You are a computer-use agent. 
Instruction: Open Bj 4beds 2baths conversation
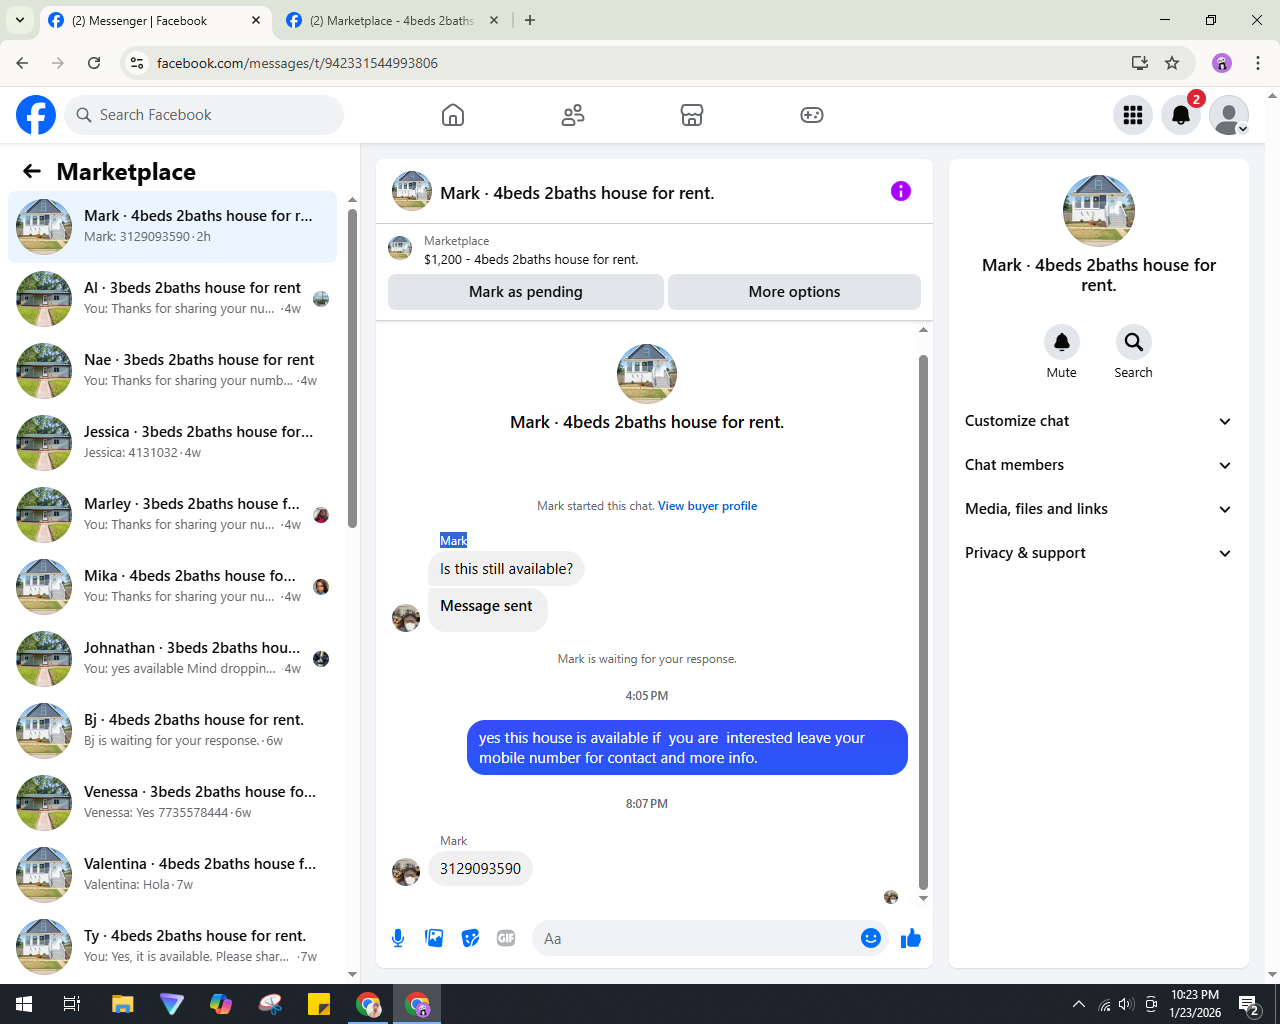click(172, 731)
